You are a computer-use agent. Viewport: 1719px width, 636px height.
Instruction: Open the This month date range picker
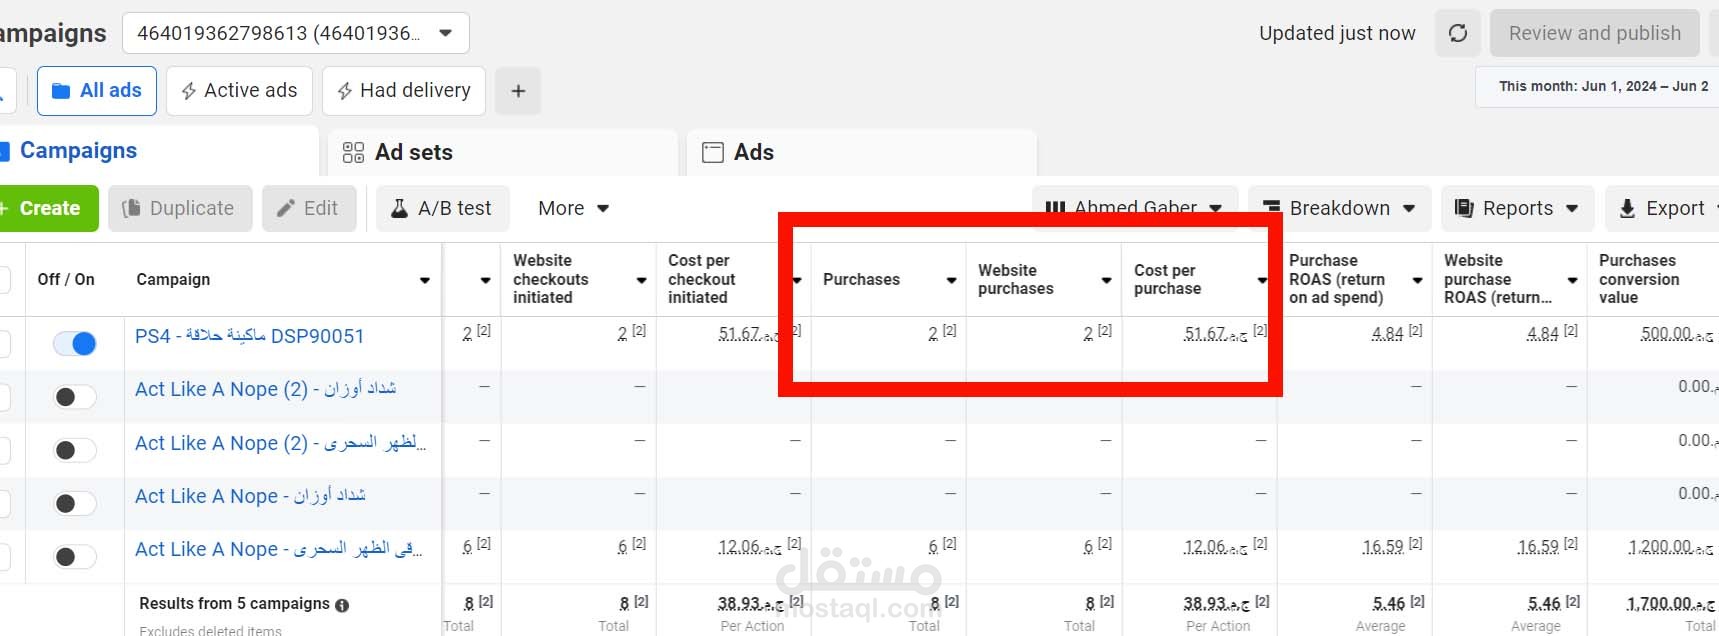tap(1602, 86)
